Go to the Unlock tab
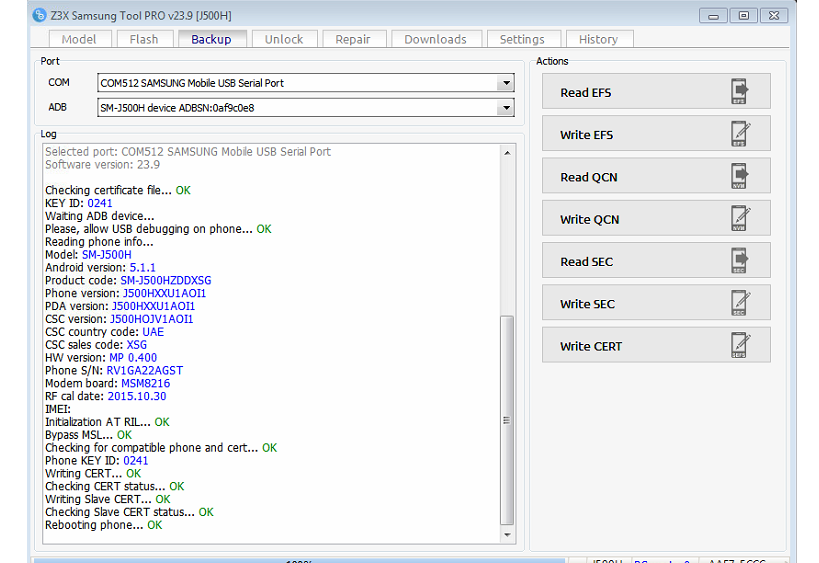 [284, 39]
